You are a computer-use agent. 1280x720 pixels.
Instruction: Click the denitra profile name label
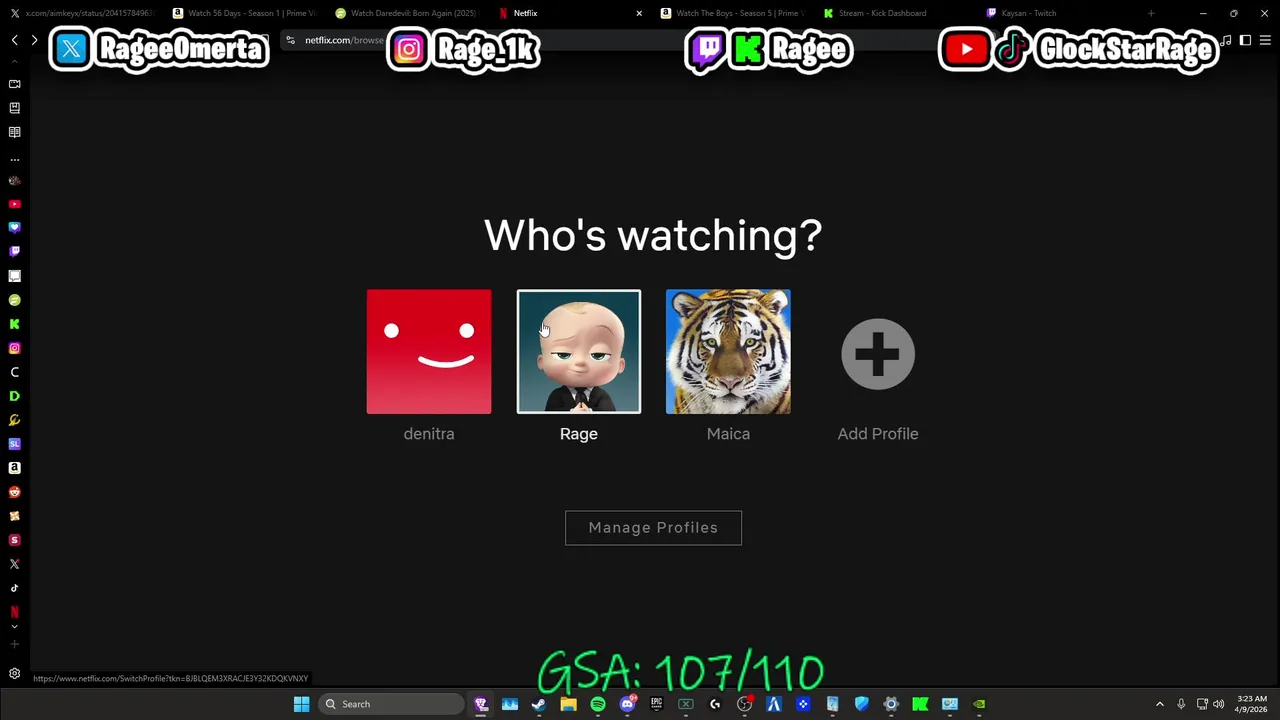[x=429, y=434]
